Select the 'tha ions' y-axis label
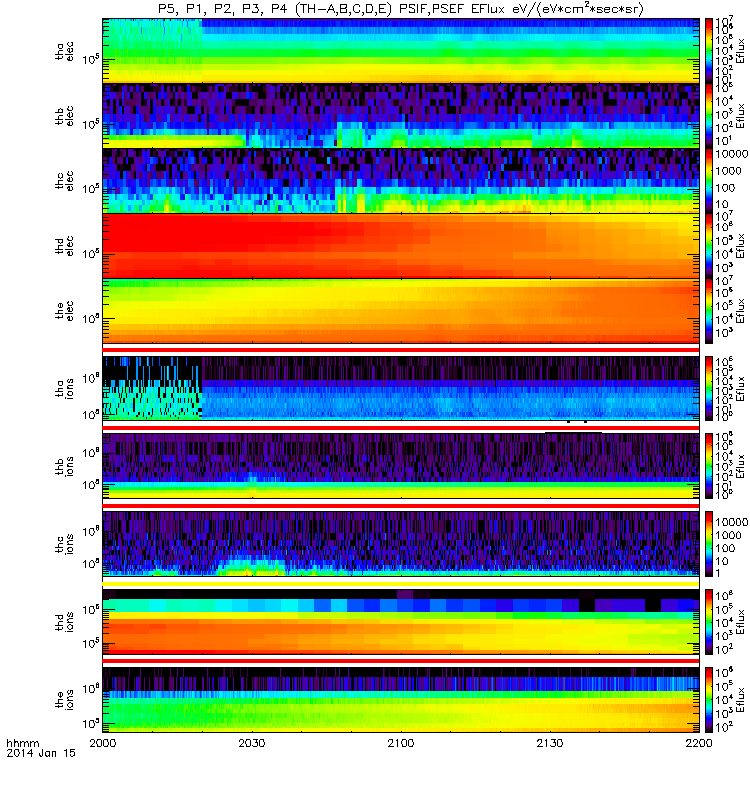Screen dimensions: 750x800 click(65, 388)
